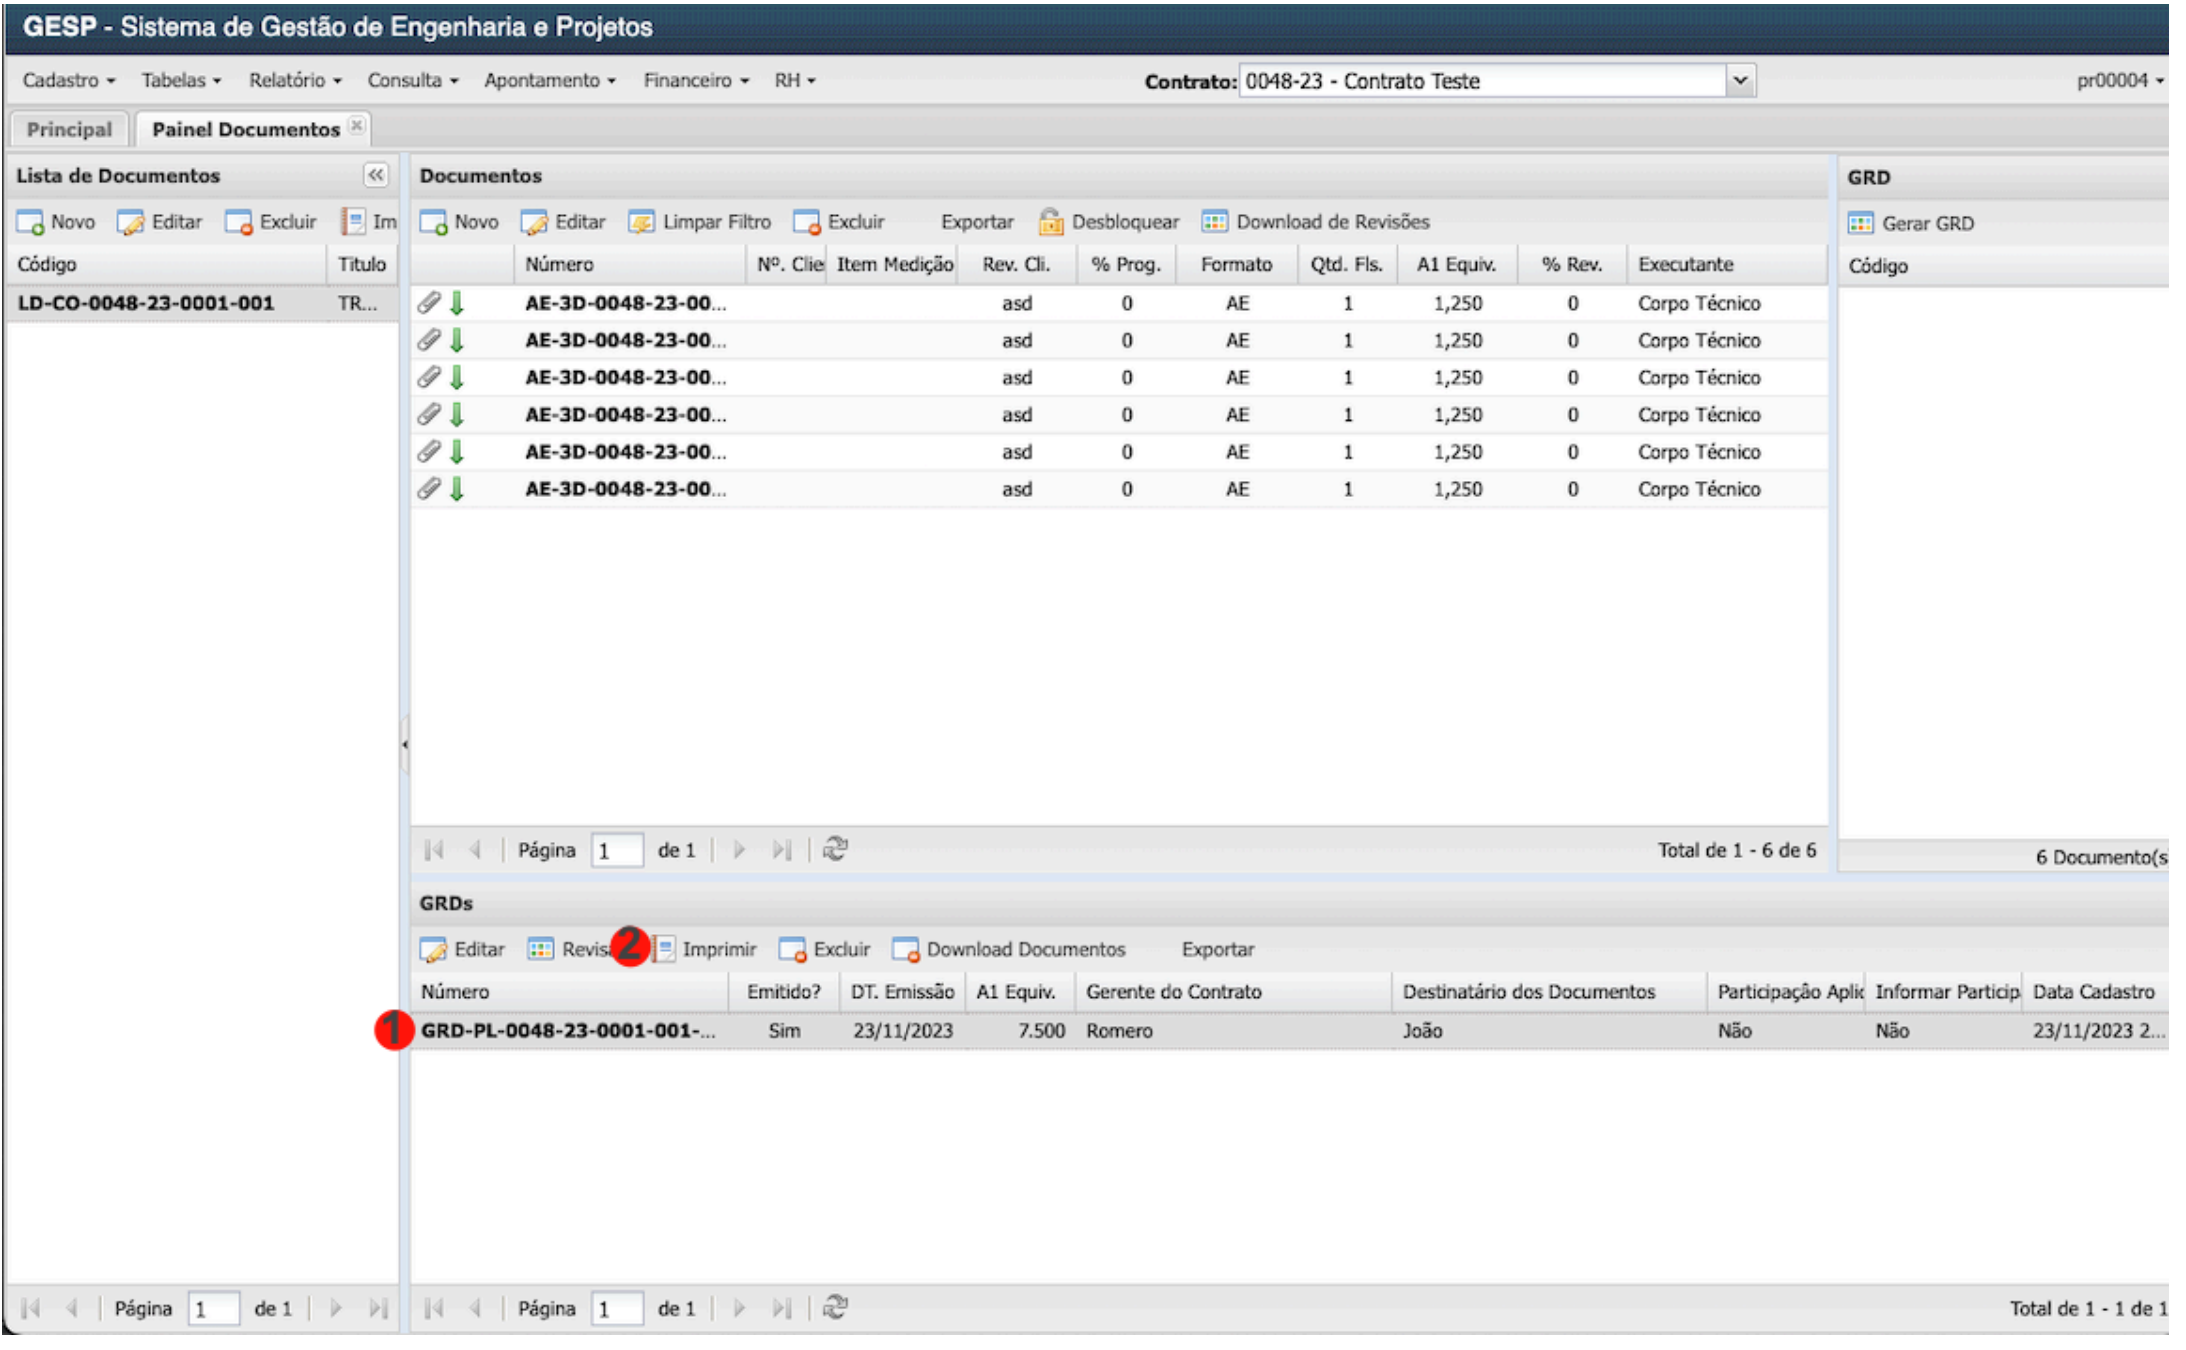
Task: Open the Financeiro menu
Action: (696, 80)
